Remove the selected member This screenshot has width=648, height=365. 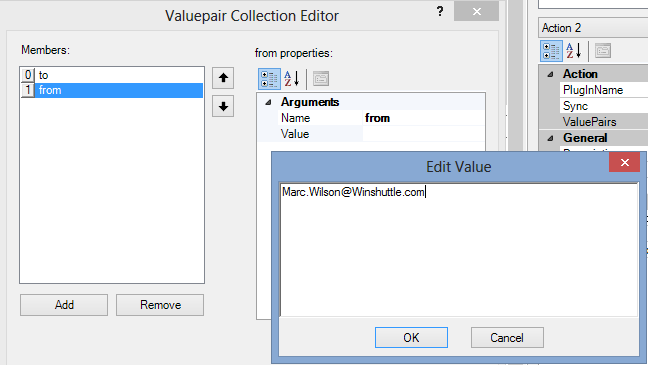click(160, 305)
